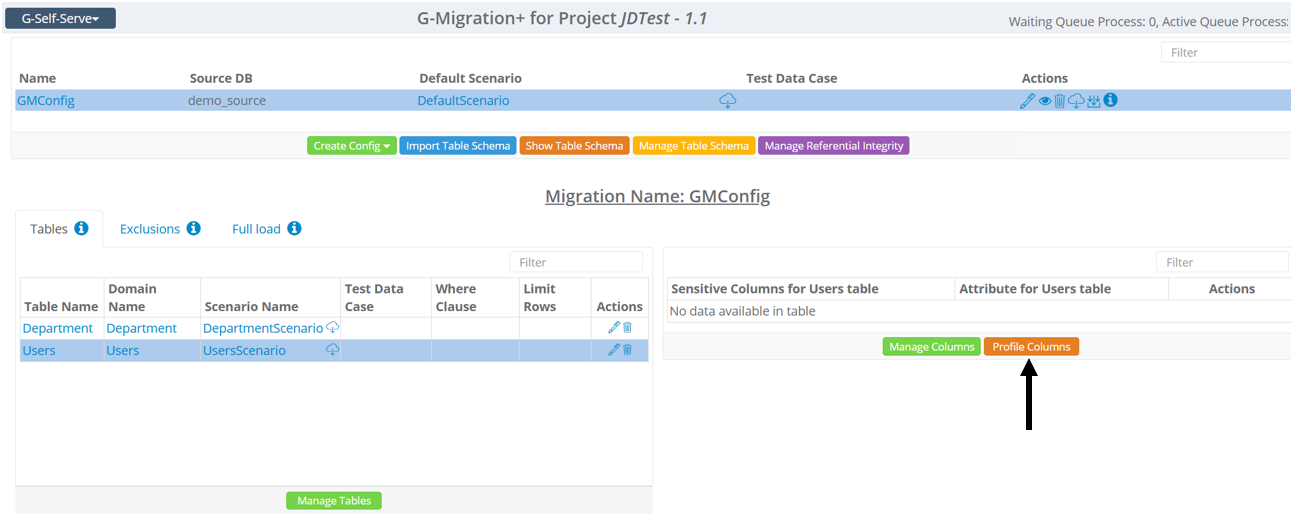Click Show Table Schema button
This screenshot has height=516, width=1291.
[574, 146]
